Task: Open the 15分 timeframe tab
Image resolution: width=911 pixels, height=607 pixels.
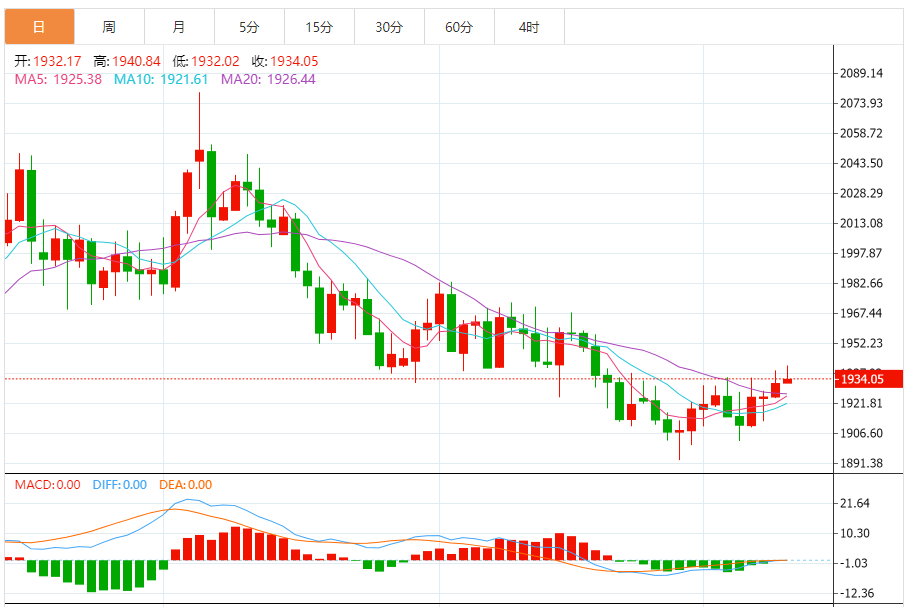Action: pyautogui.click(x=320, y=27)
